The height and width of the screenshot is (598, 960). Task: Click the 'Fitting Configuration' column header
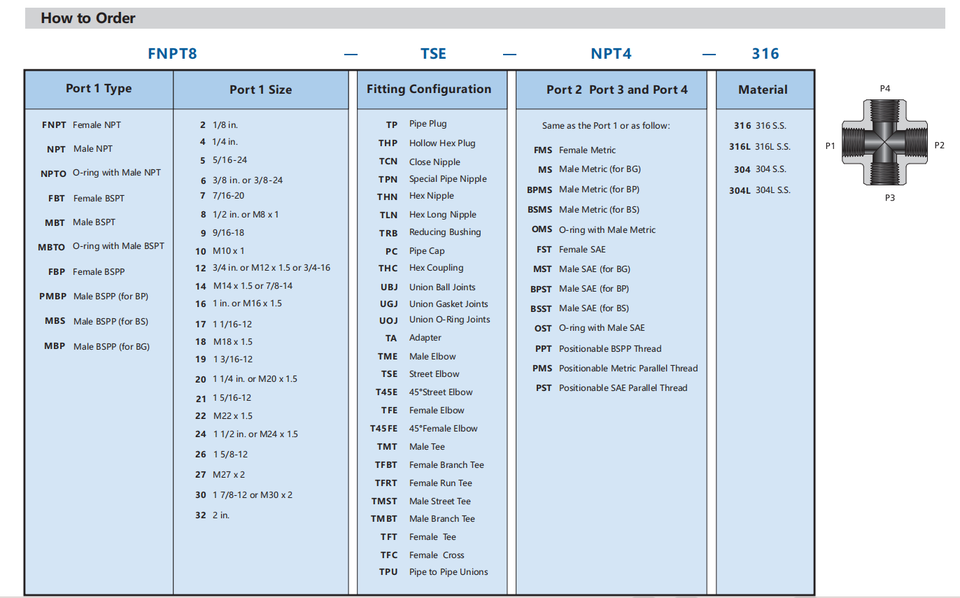429,89
